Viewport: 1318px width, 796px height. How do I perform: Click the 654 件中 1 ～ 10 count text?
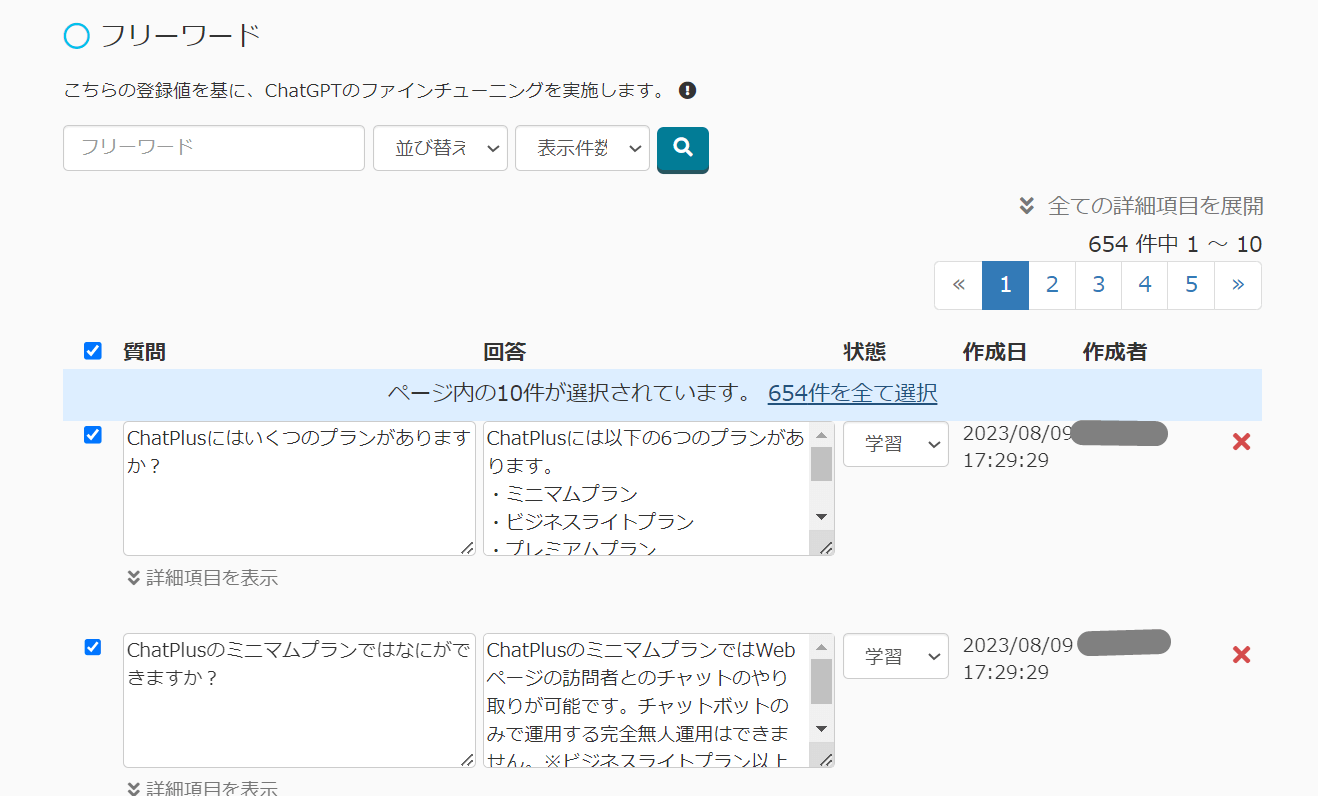pos(1175,244)
